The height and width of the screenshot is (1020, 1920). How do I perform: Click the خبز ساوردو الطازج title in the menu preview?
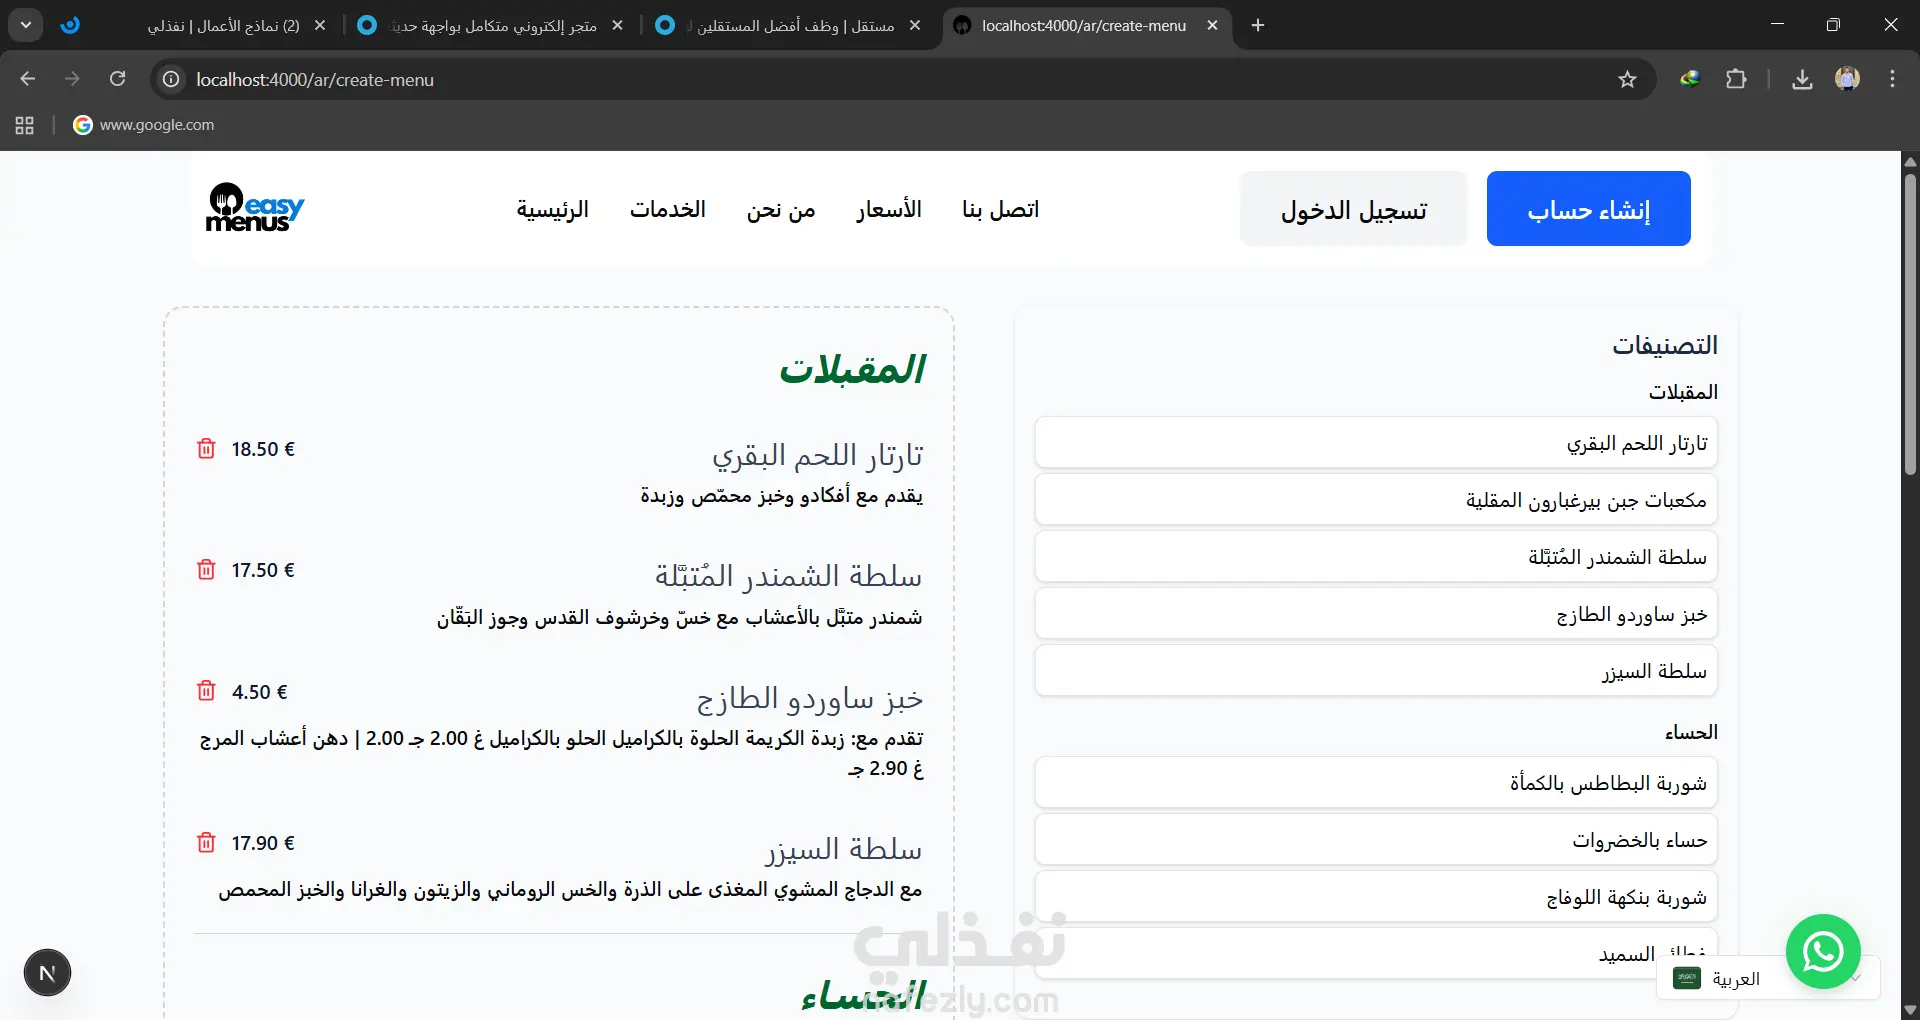[x=810, y=699]
